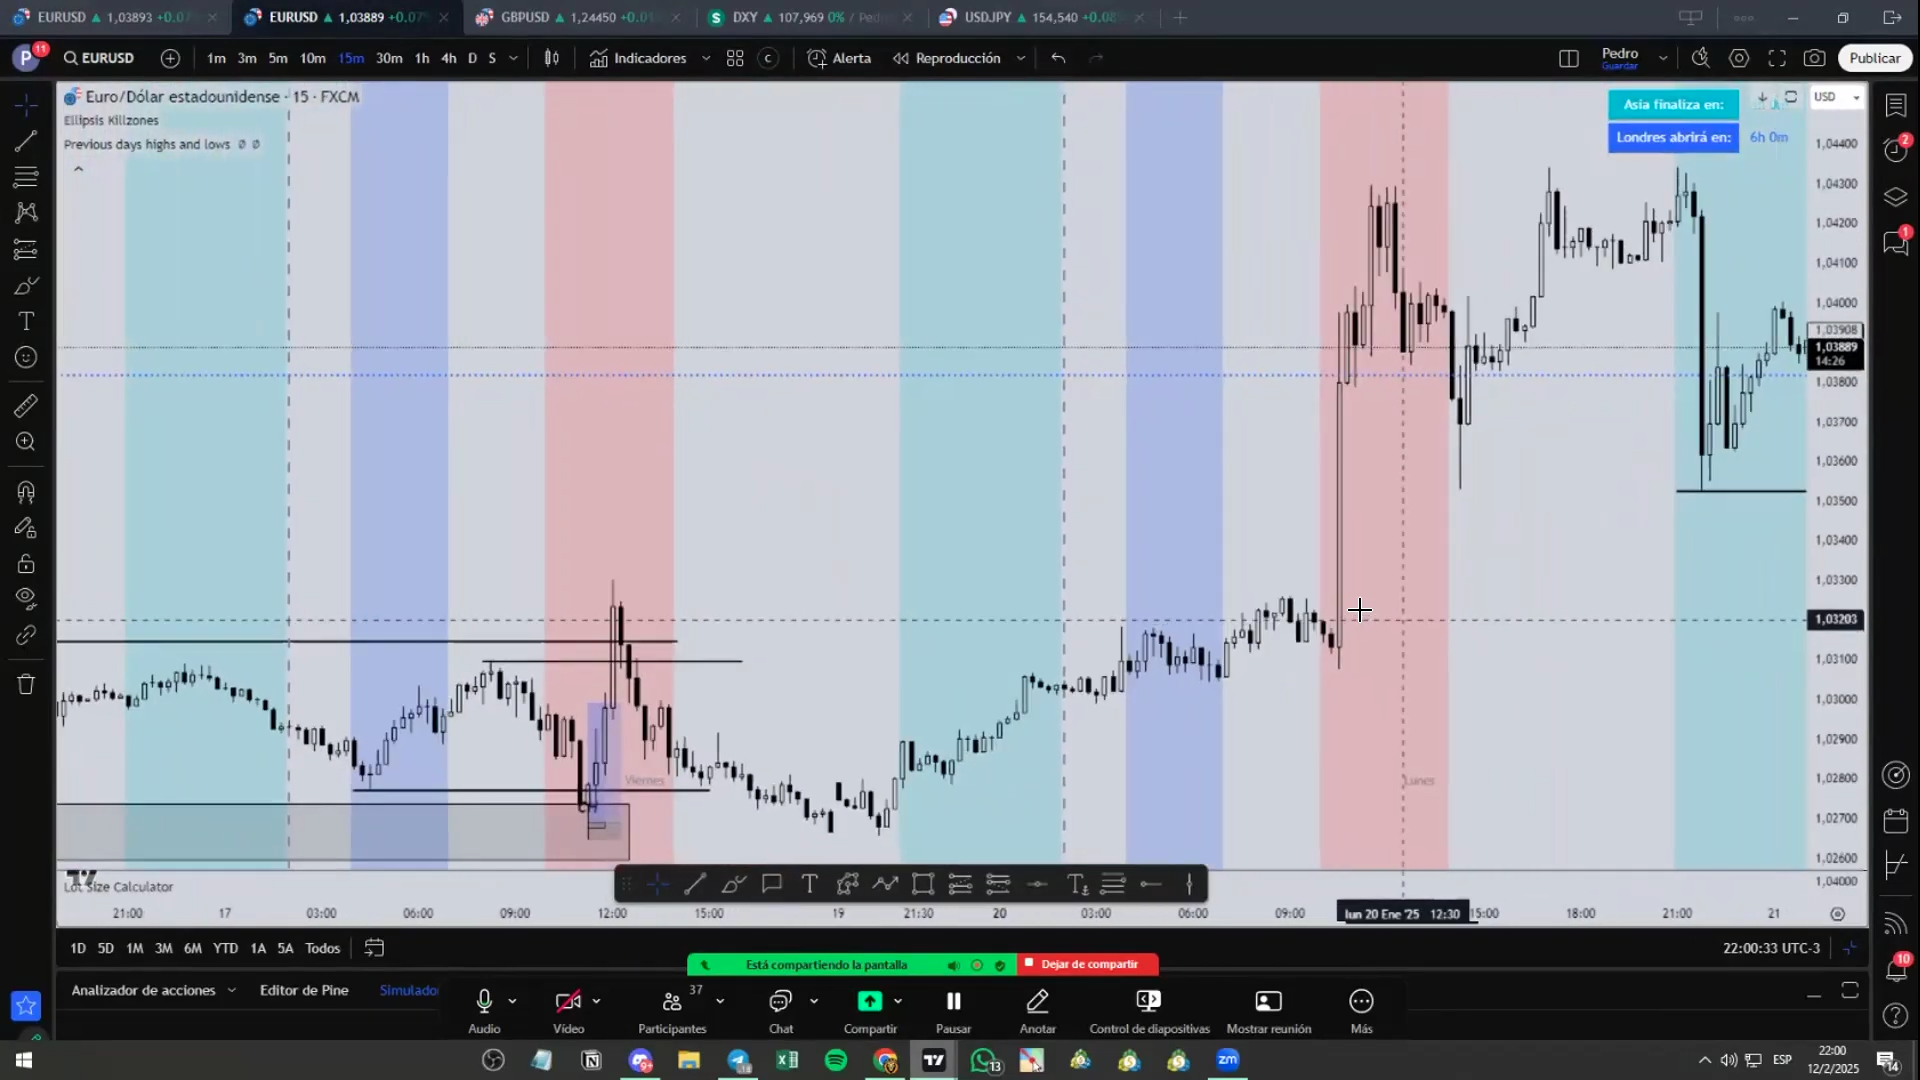Image resolution: width=1920 pixels, height=1080 pixels.
Task: Expand the time interval dropdown arrow
Action: [x=514, y=58]
